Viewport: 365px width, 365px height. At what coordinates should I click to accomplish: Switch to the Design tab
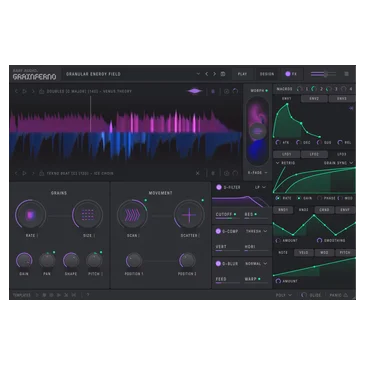[267, 74]
